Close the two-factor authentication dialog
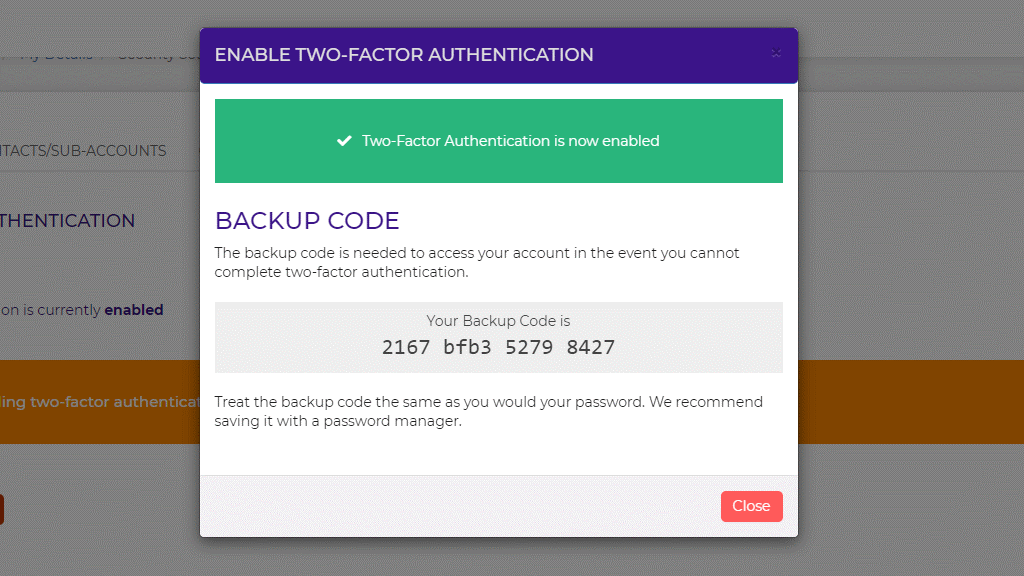This screenshot has width=1024, height=576. click(751, 506)
